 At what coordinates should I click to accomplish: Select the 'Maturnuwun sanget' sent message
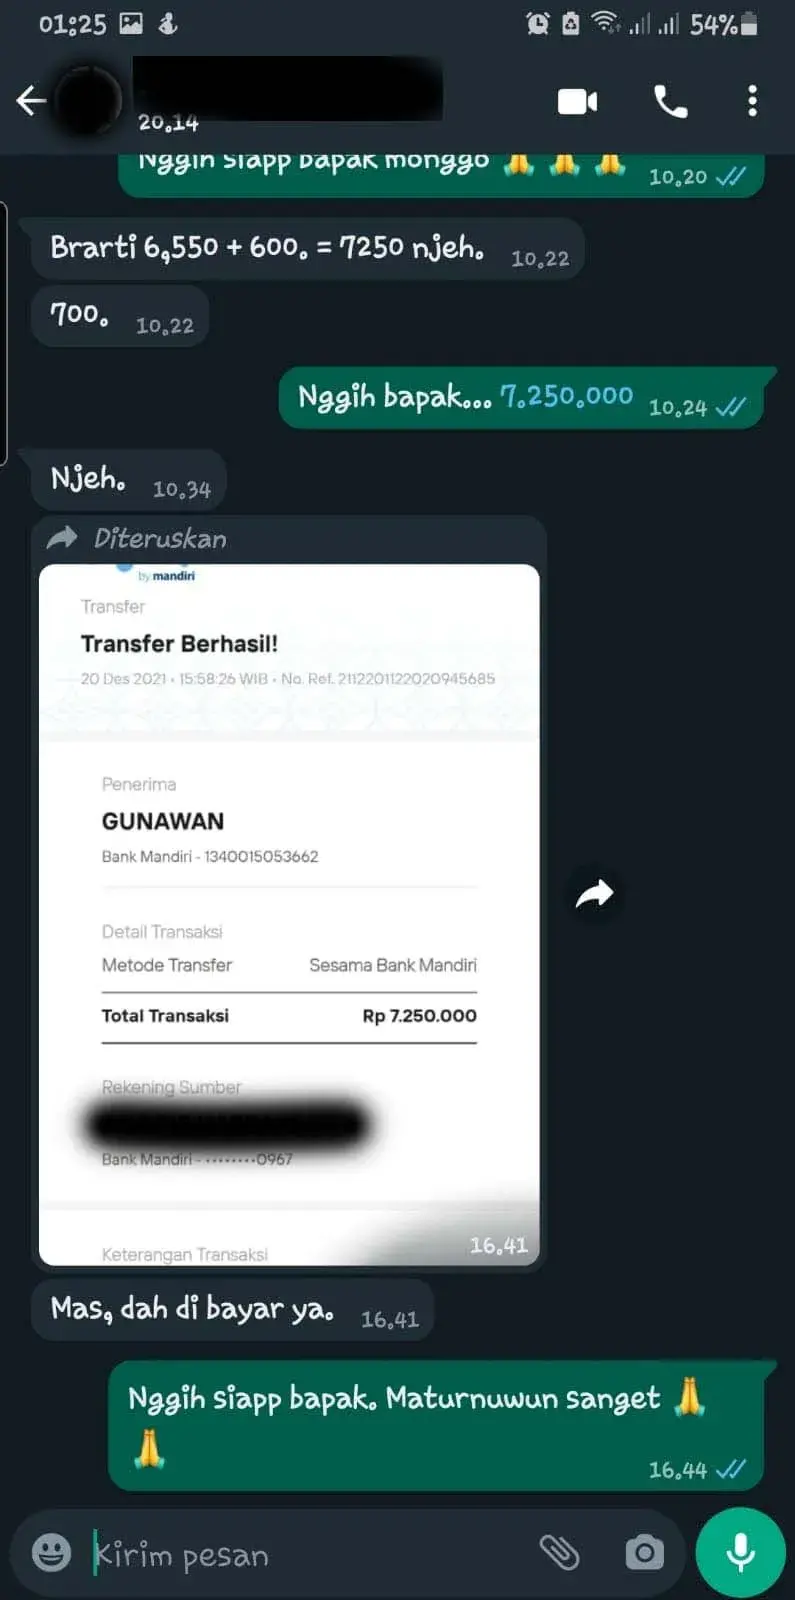tap(439, 1426)
